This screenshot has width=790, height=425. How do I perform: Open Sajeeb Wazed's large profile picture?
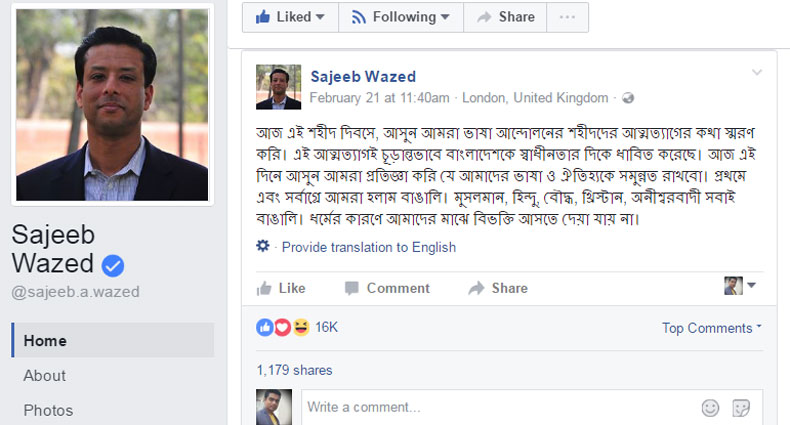click(x=112, y=104)
